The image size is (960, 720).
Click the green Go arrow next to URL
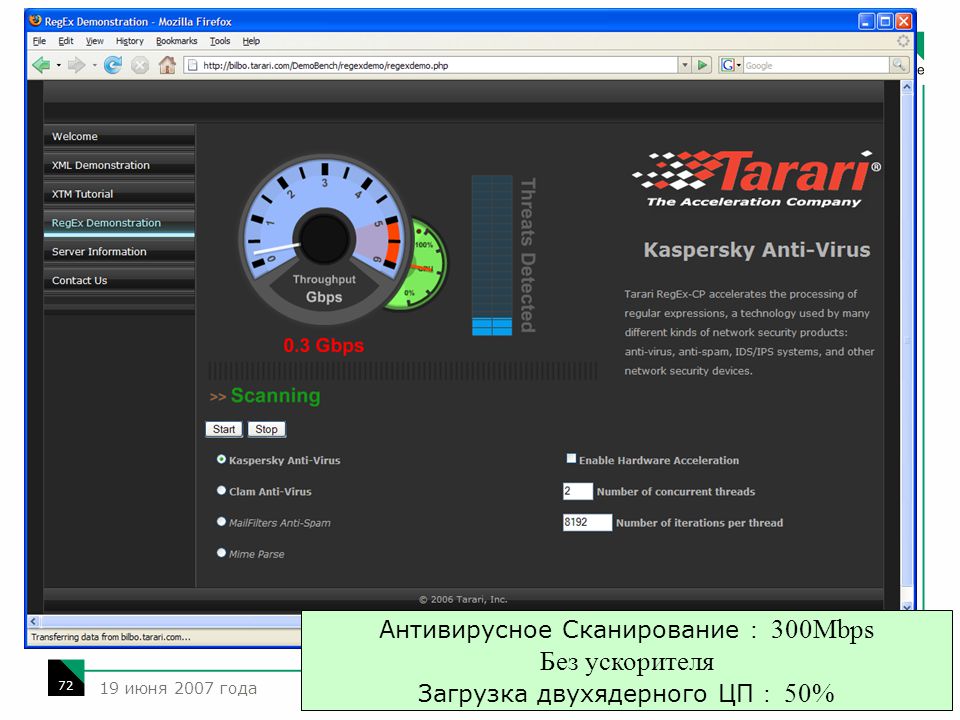coord(702,65)
